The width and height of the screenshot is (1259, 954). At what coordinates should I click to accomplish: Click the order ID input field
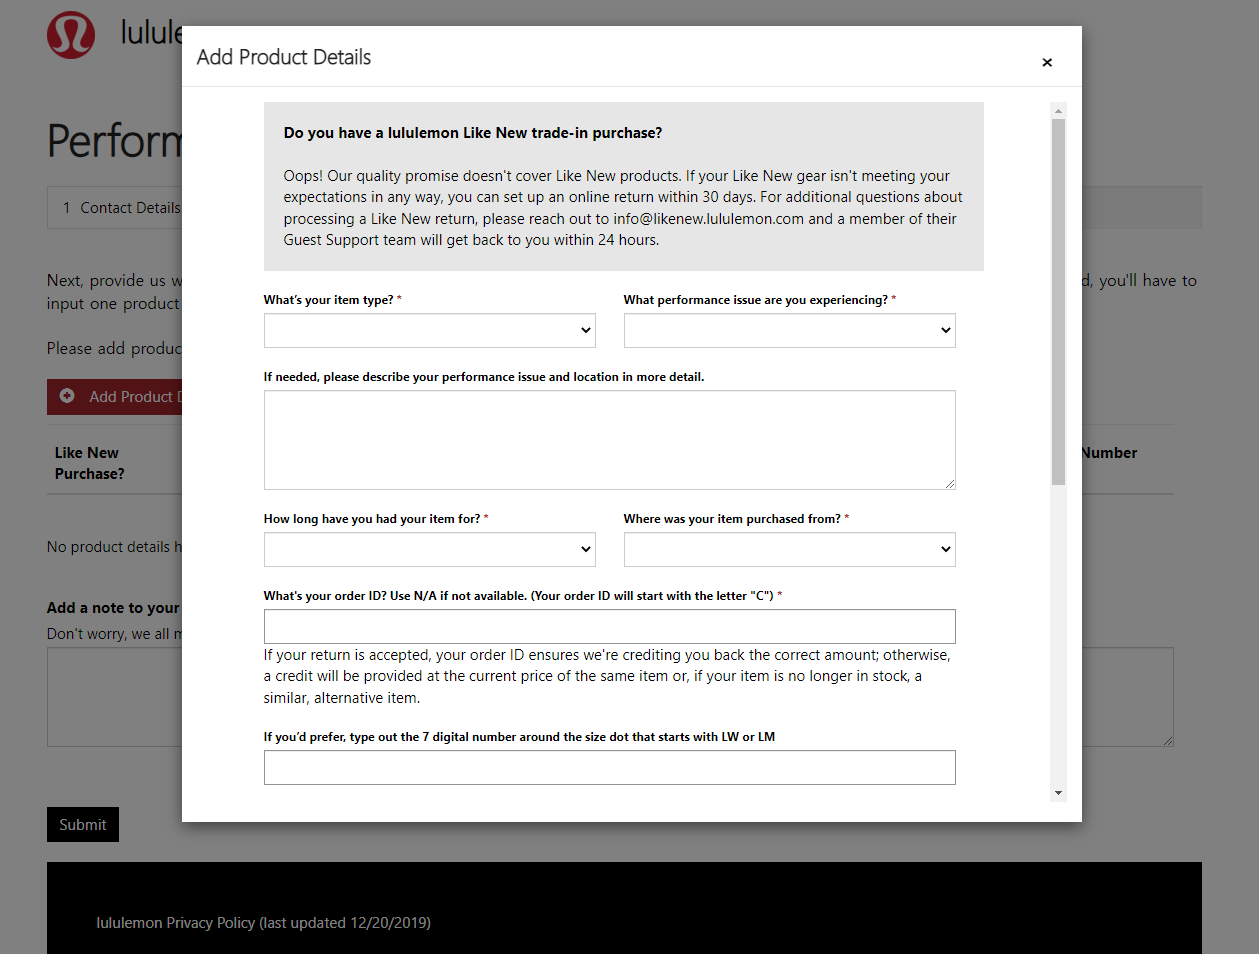click(610, 626)
